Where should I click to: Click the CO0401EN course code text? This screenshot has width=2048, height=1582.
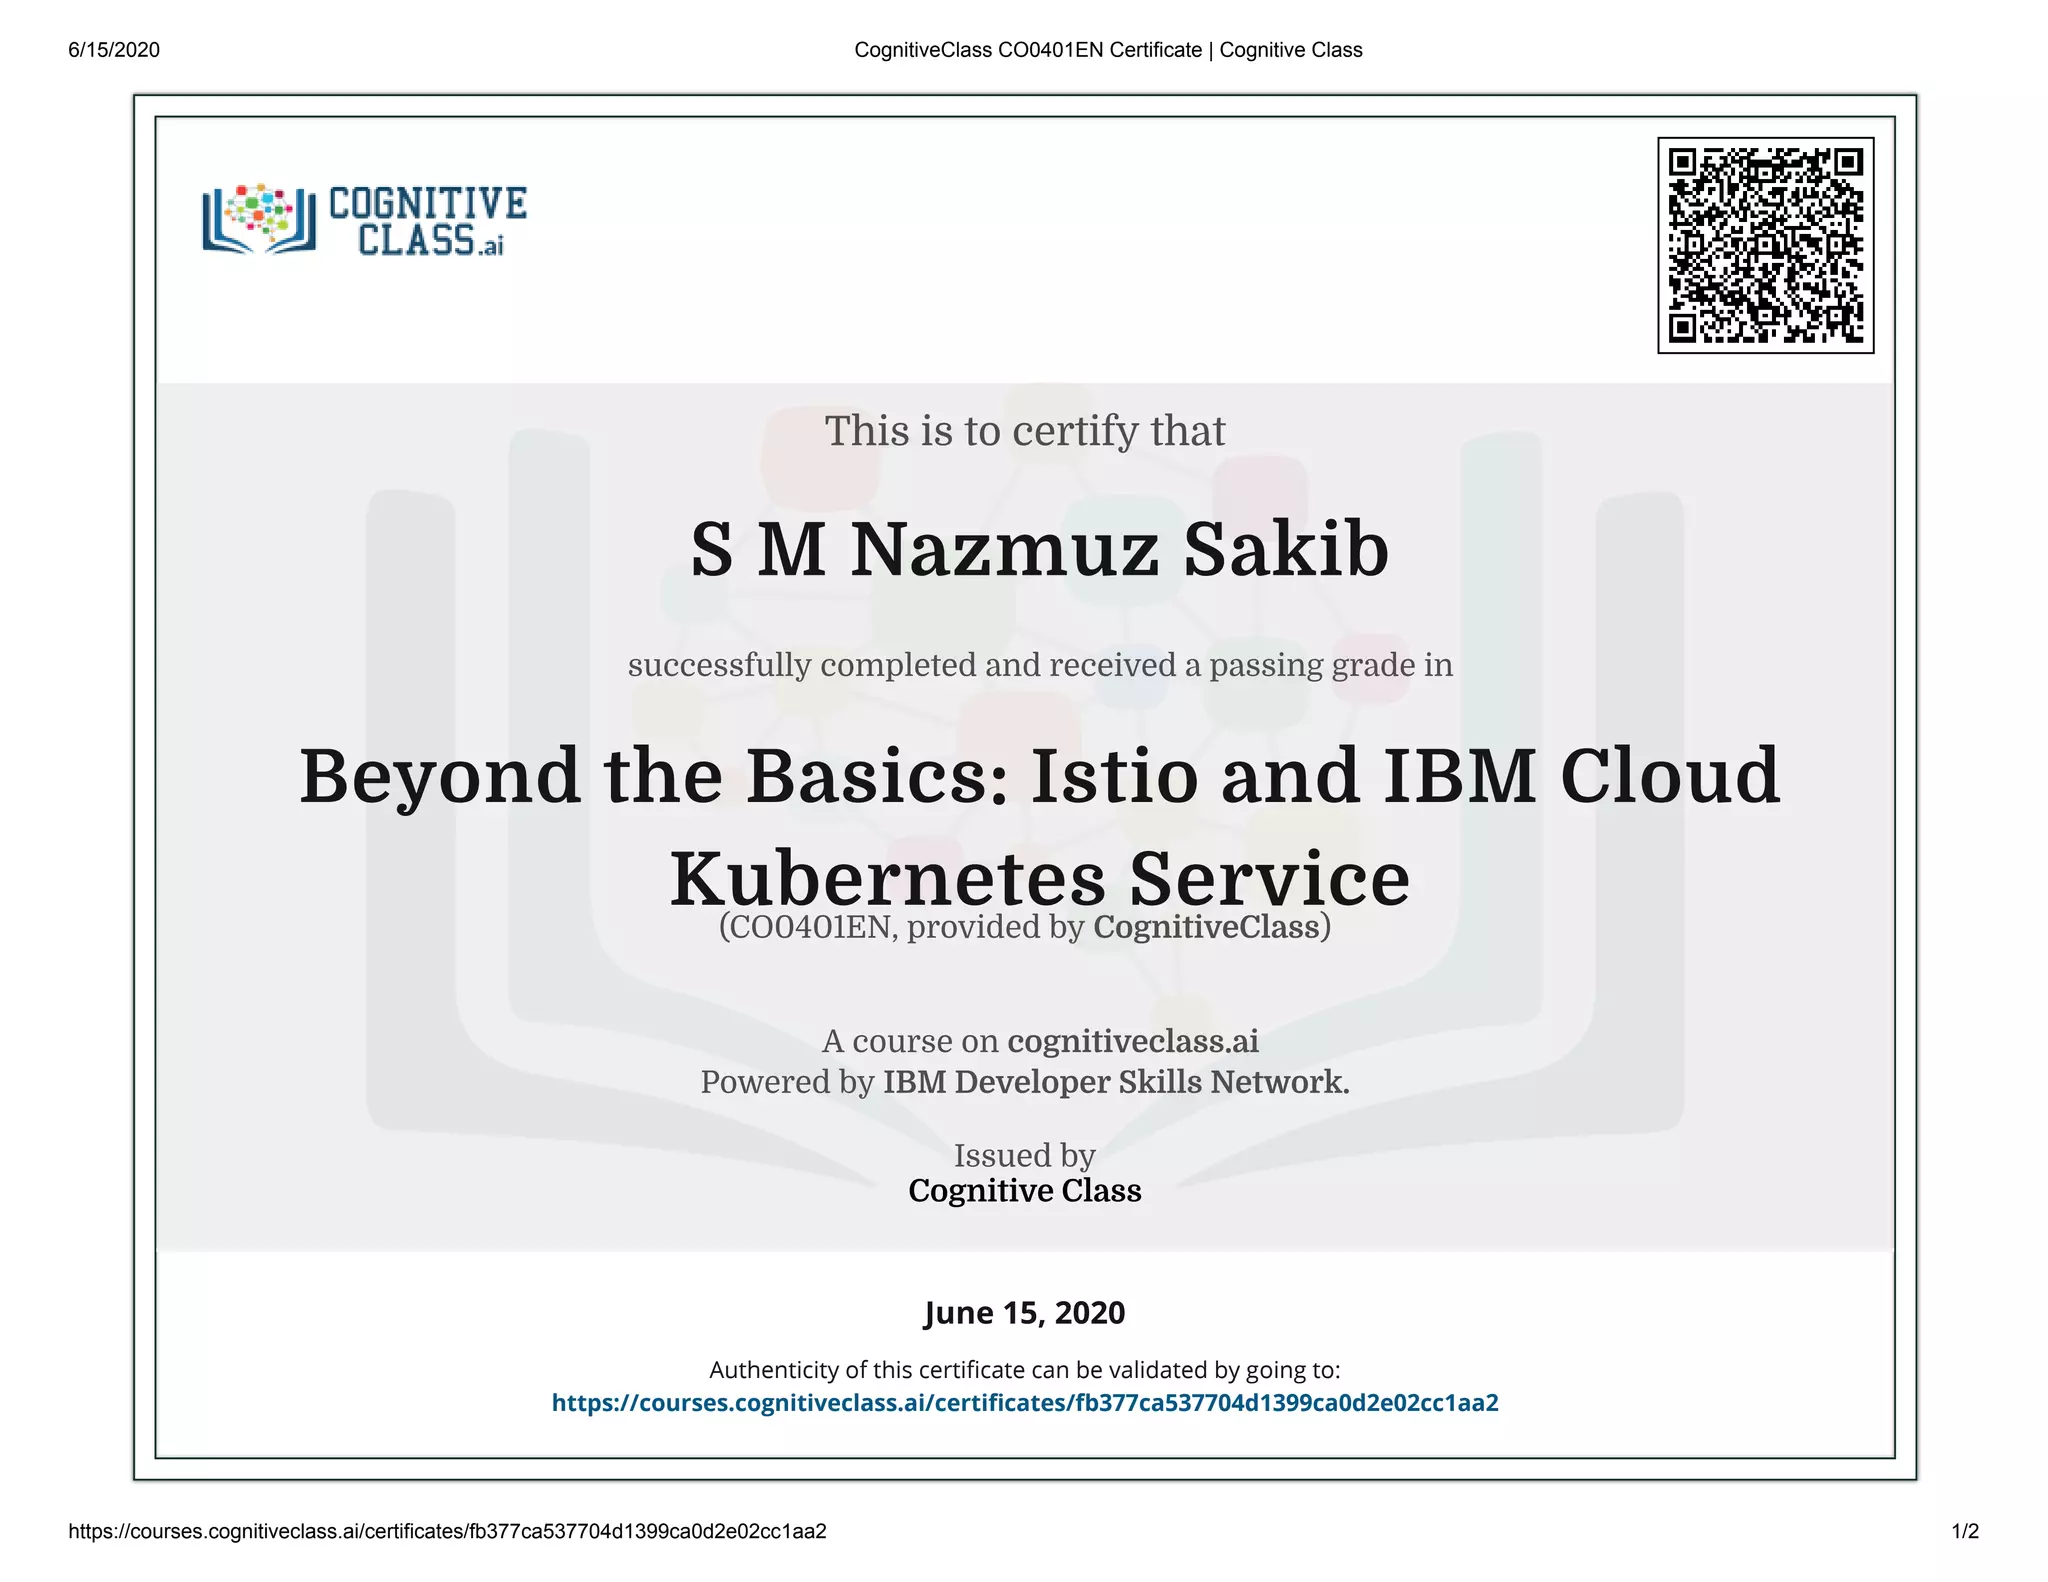pos(810,927)
